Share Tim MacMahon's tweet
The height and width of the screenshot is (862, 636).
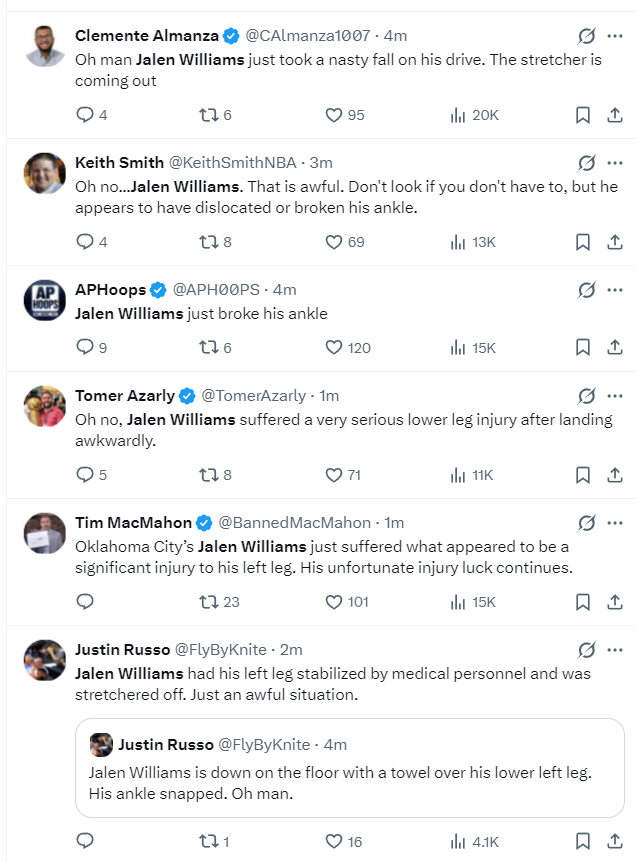[x=615, y=602]
